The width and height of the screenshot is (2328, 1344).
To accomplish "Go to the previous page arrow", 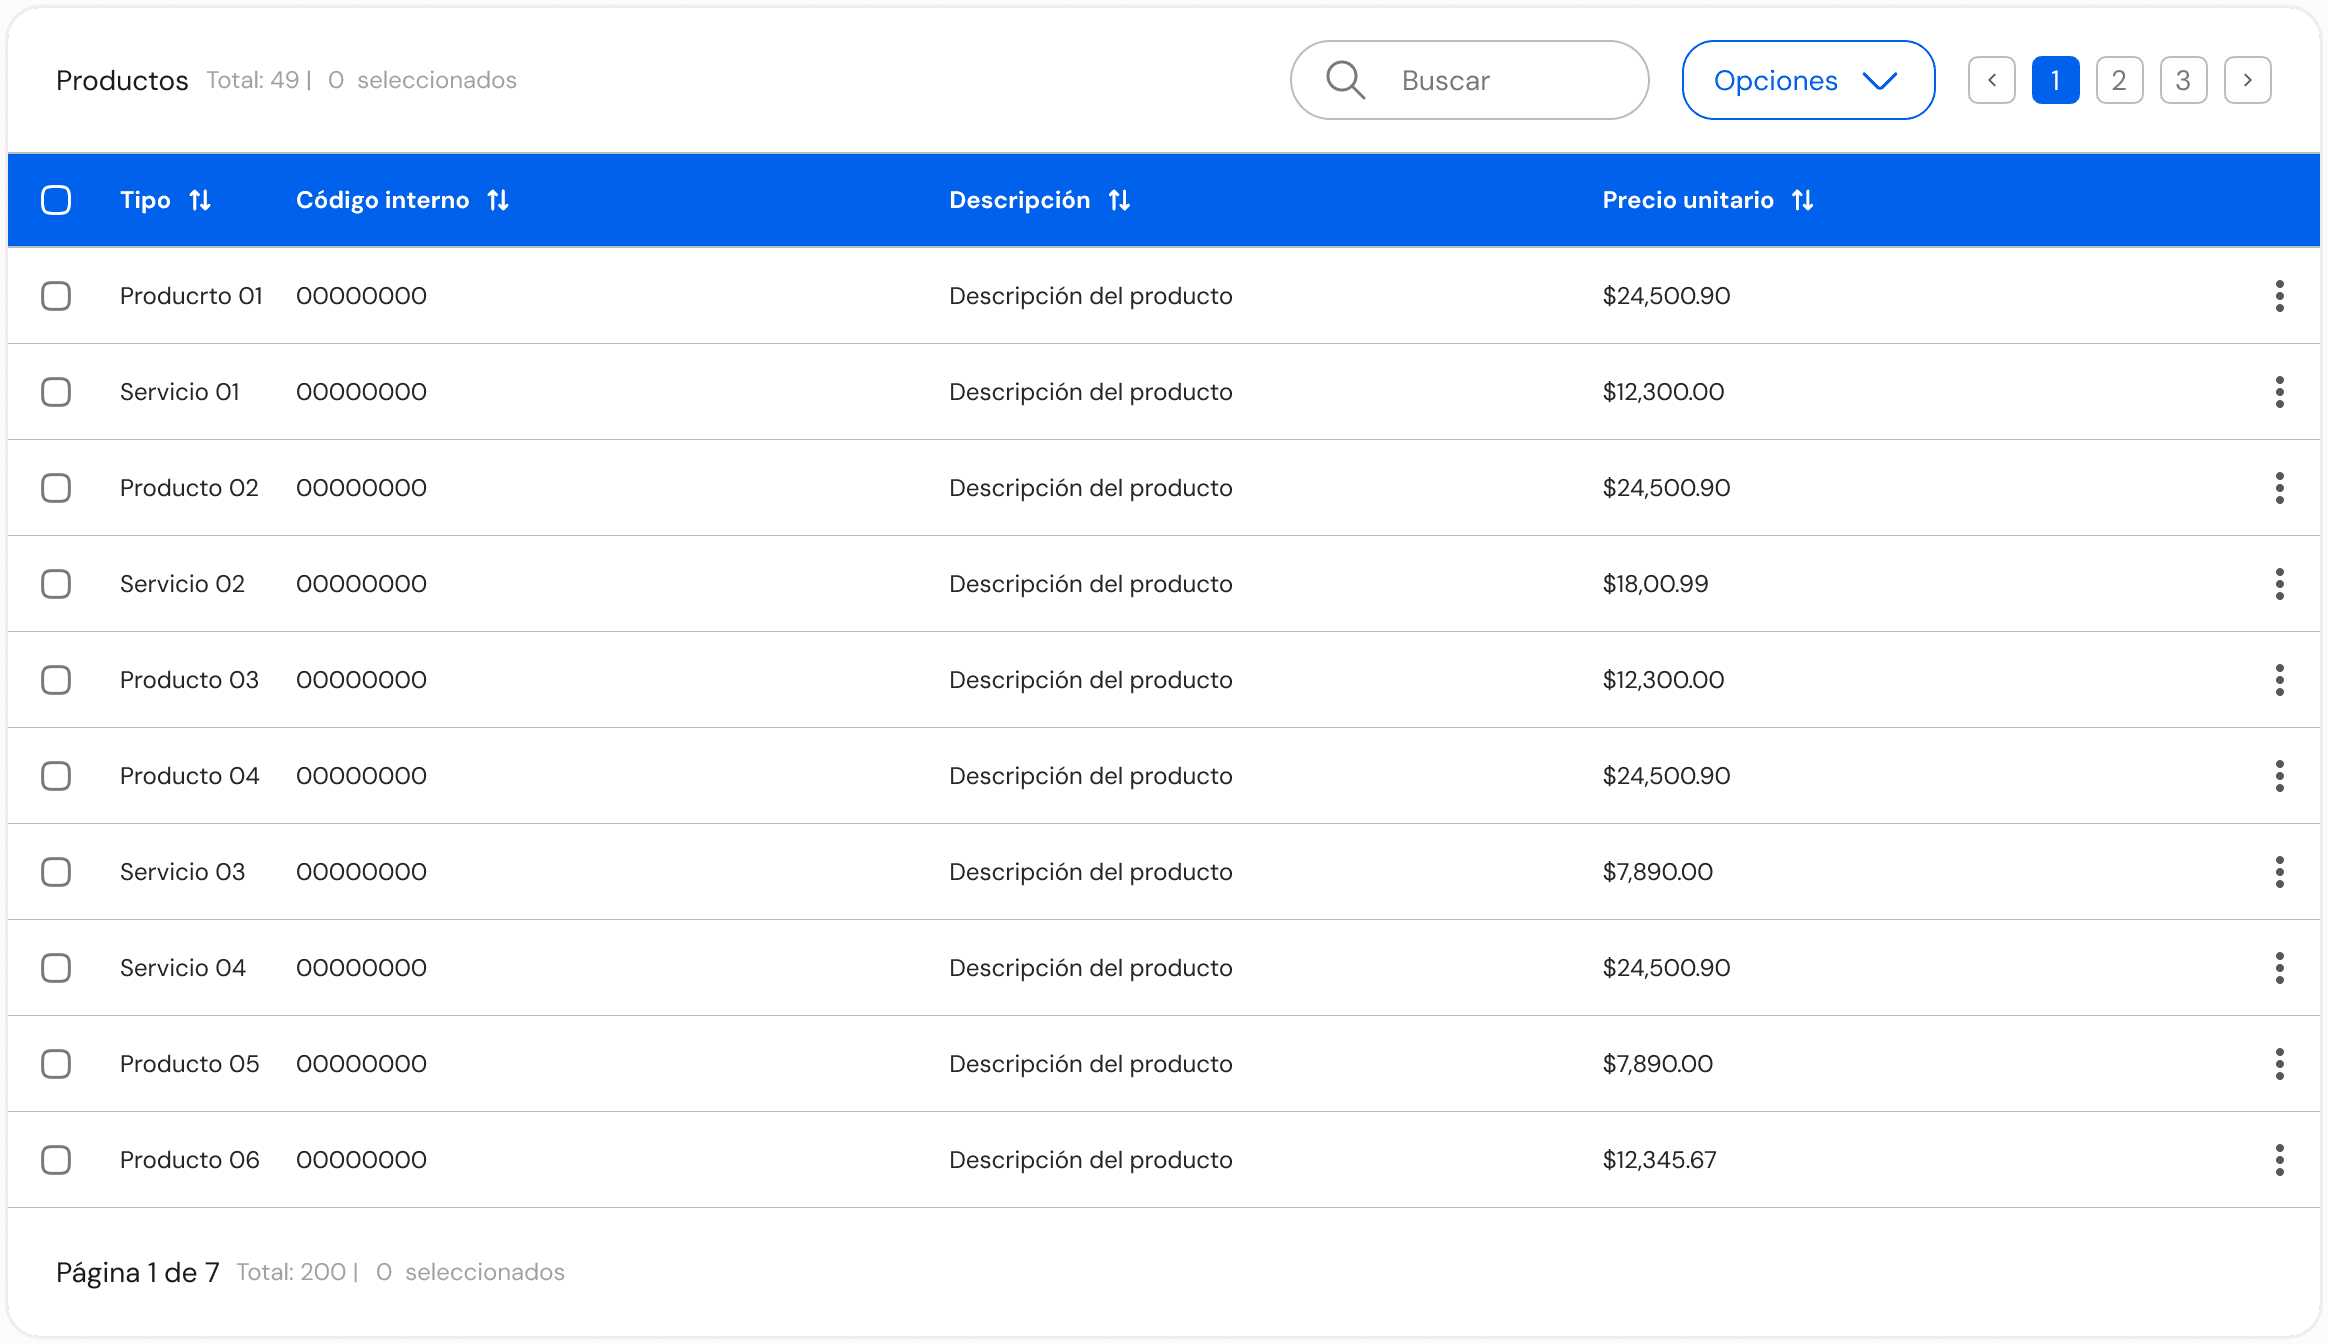I will pos(1992,80).
